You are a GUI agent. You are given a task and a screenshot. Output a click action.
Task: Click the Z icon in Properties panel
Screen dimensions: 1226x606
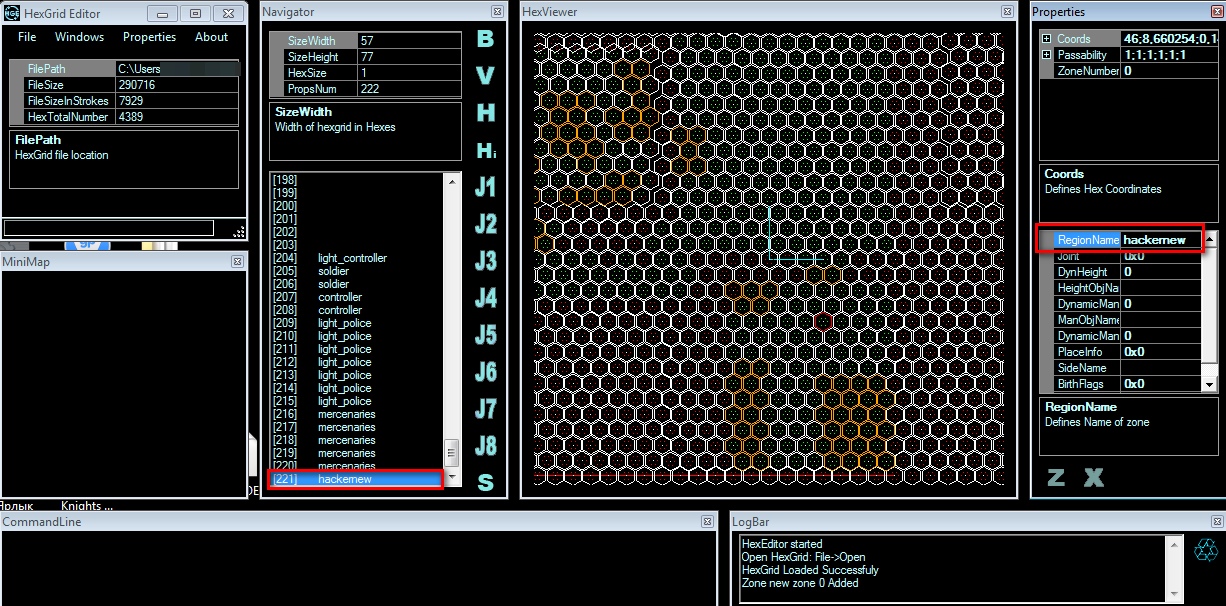click(x=1056, y=477)
